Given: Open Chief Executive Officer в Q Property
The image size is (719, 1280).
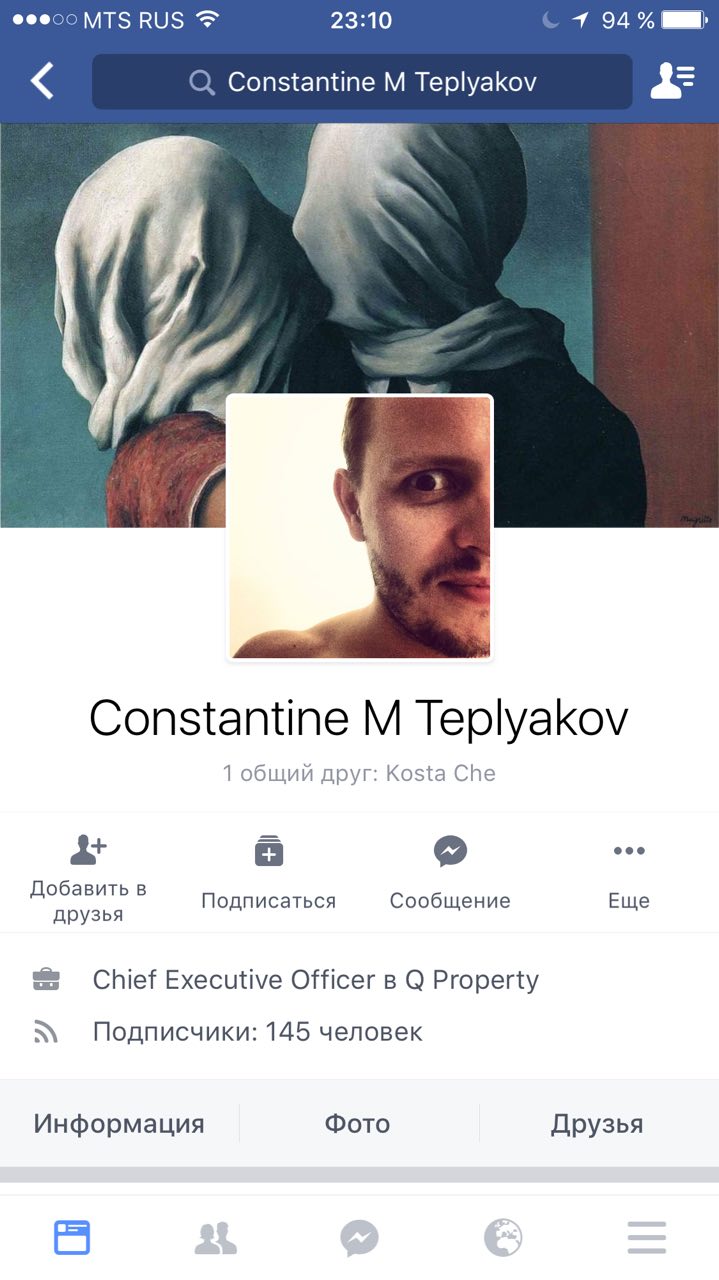Looking at the screenshot, I should click(x=316, y=980).
